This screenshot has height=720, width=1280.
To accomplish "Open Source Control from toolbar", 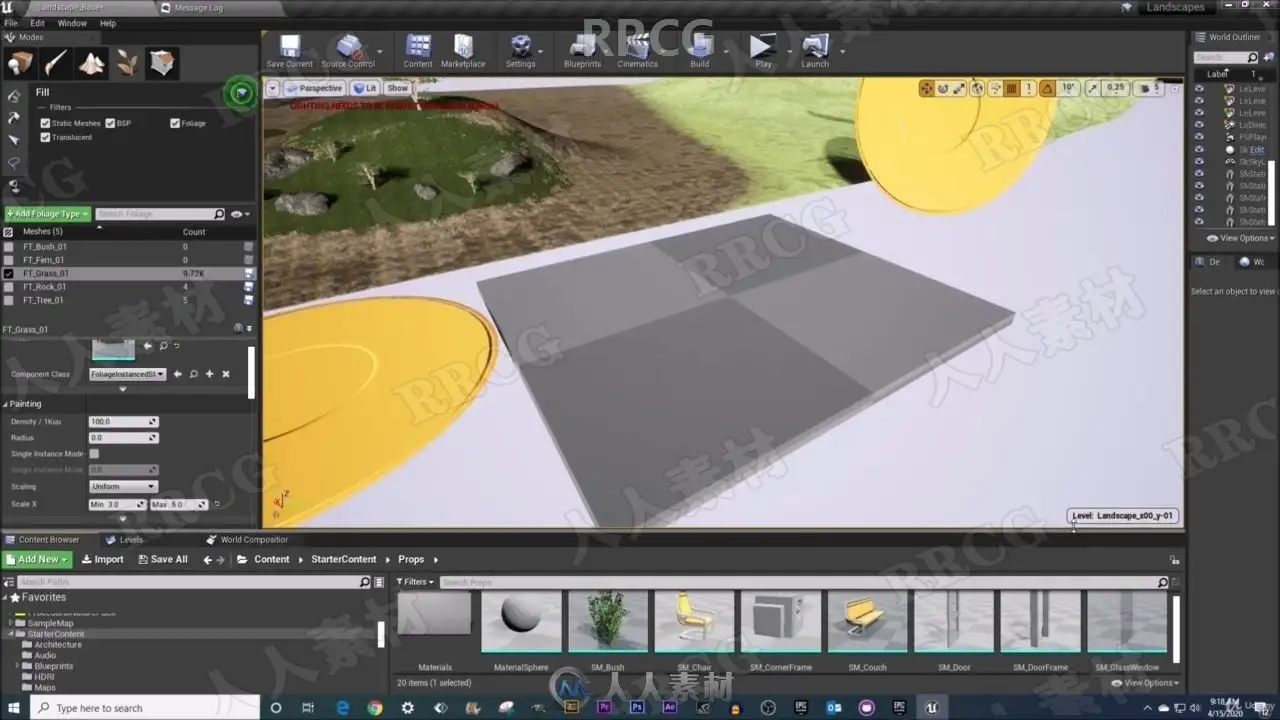I will click(x=348, y=52).
